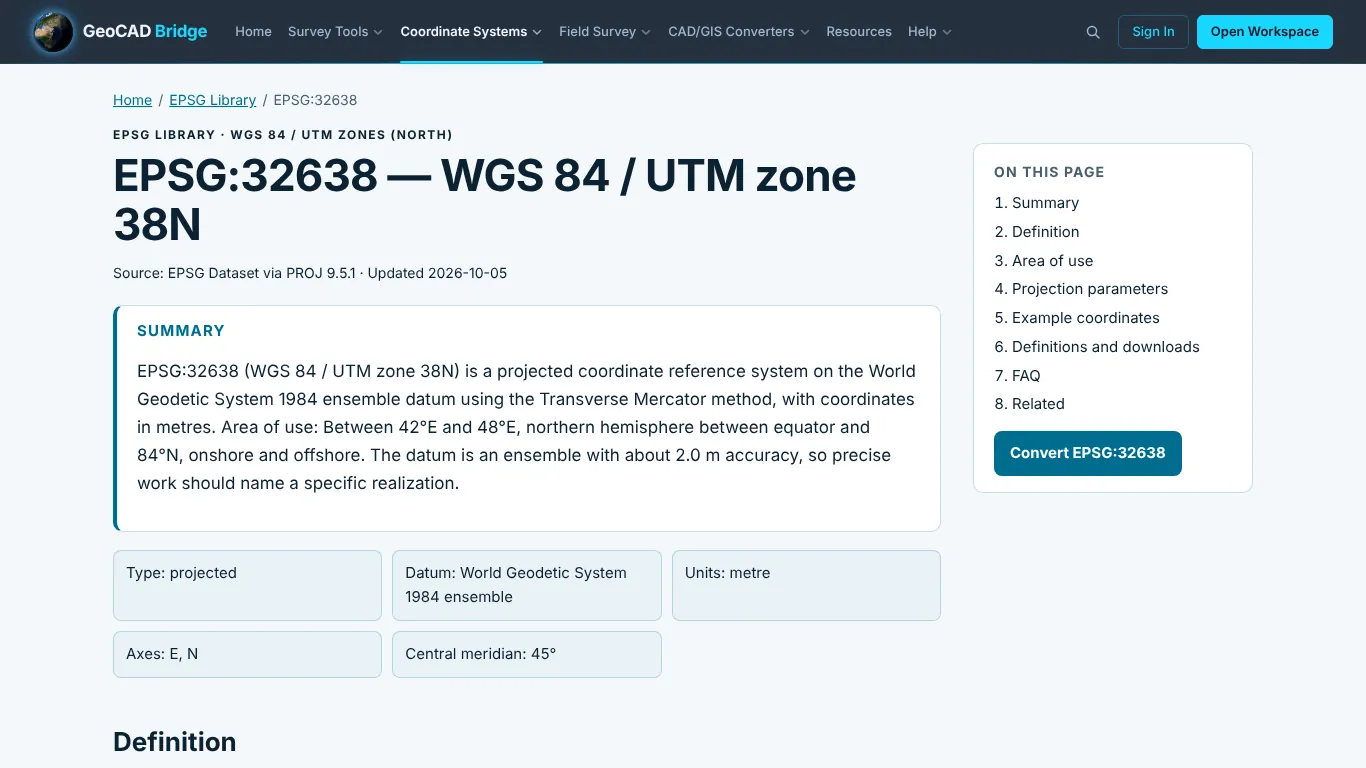Open the Resources menu item
1366x768 pixels.
point(859,31)
